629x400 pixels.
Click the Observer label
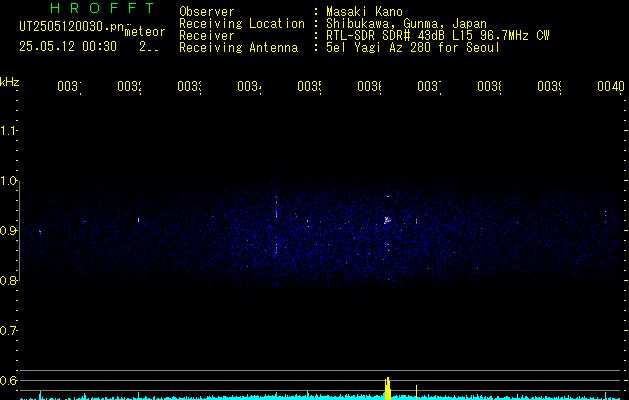[x=207, y=12]
